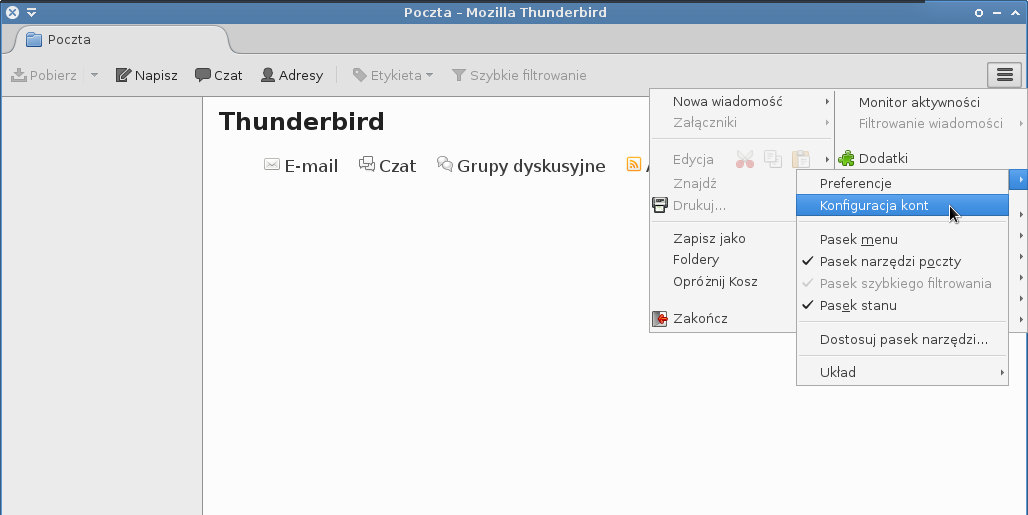Open the hamburger application menu button
The image size is (1028, 515).
click(x=1004, y=75)
